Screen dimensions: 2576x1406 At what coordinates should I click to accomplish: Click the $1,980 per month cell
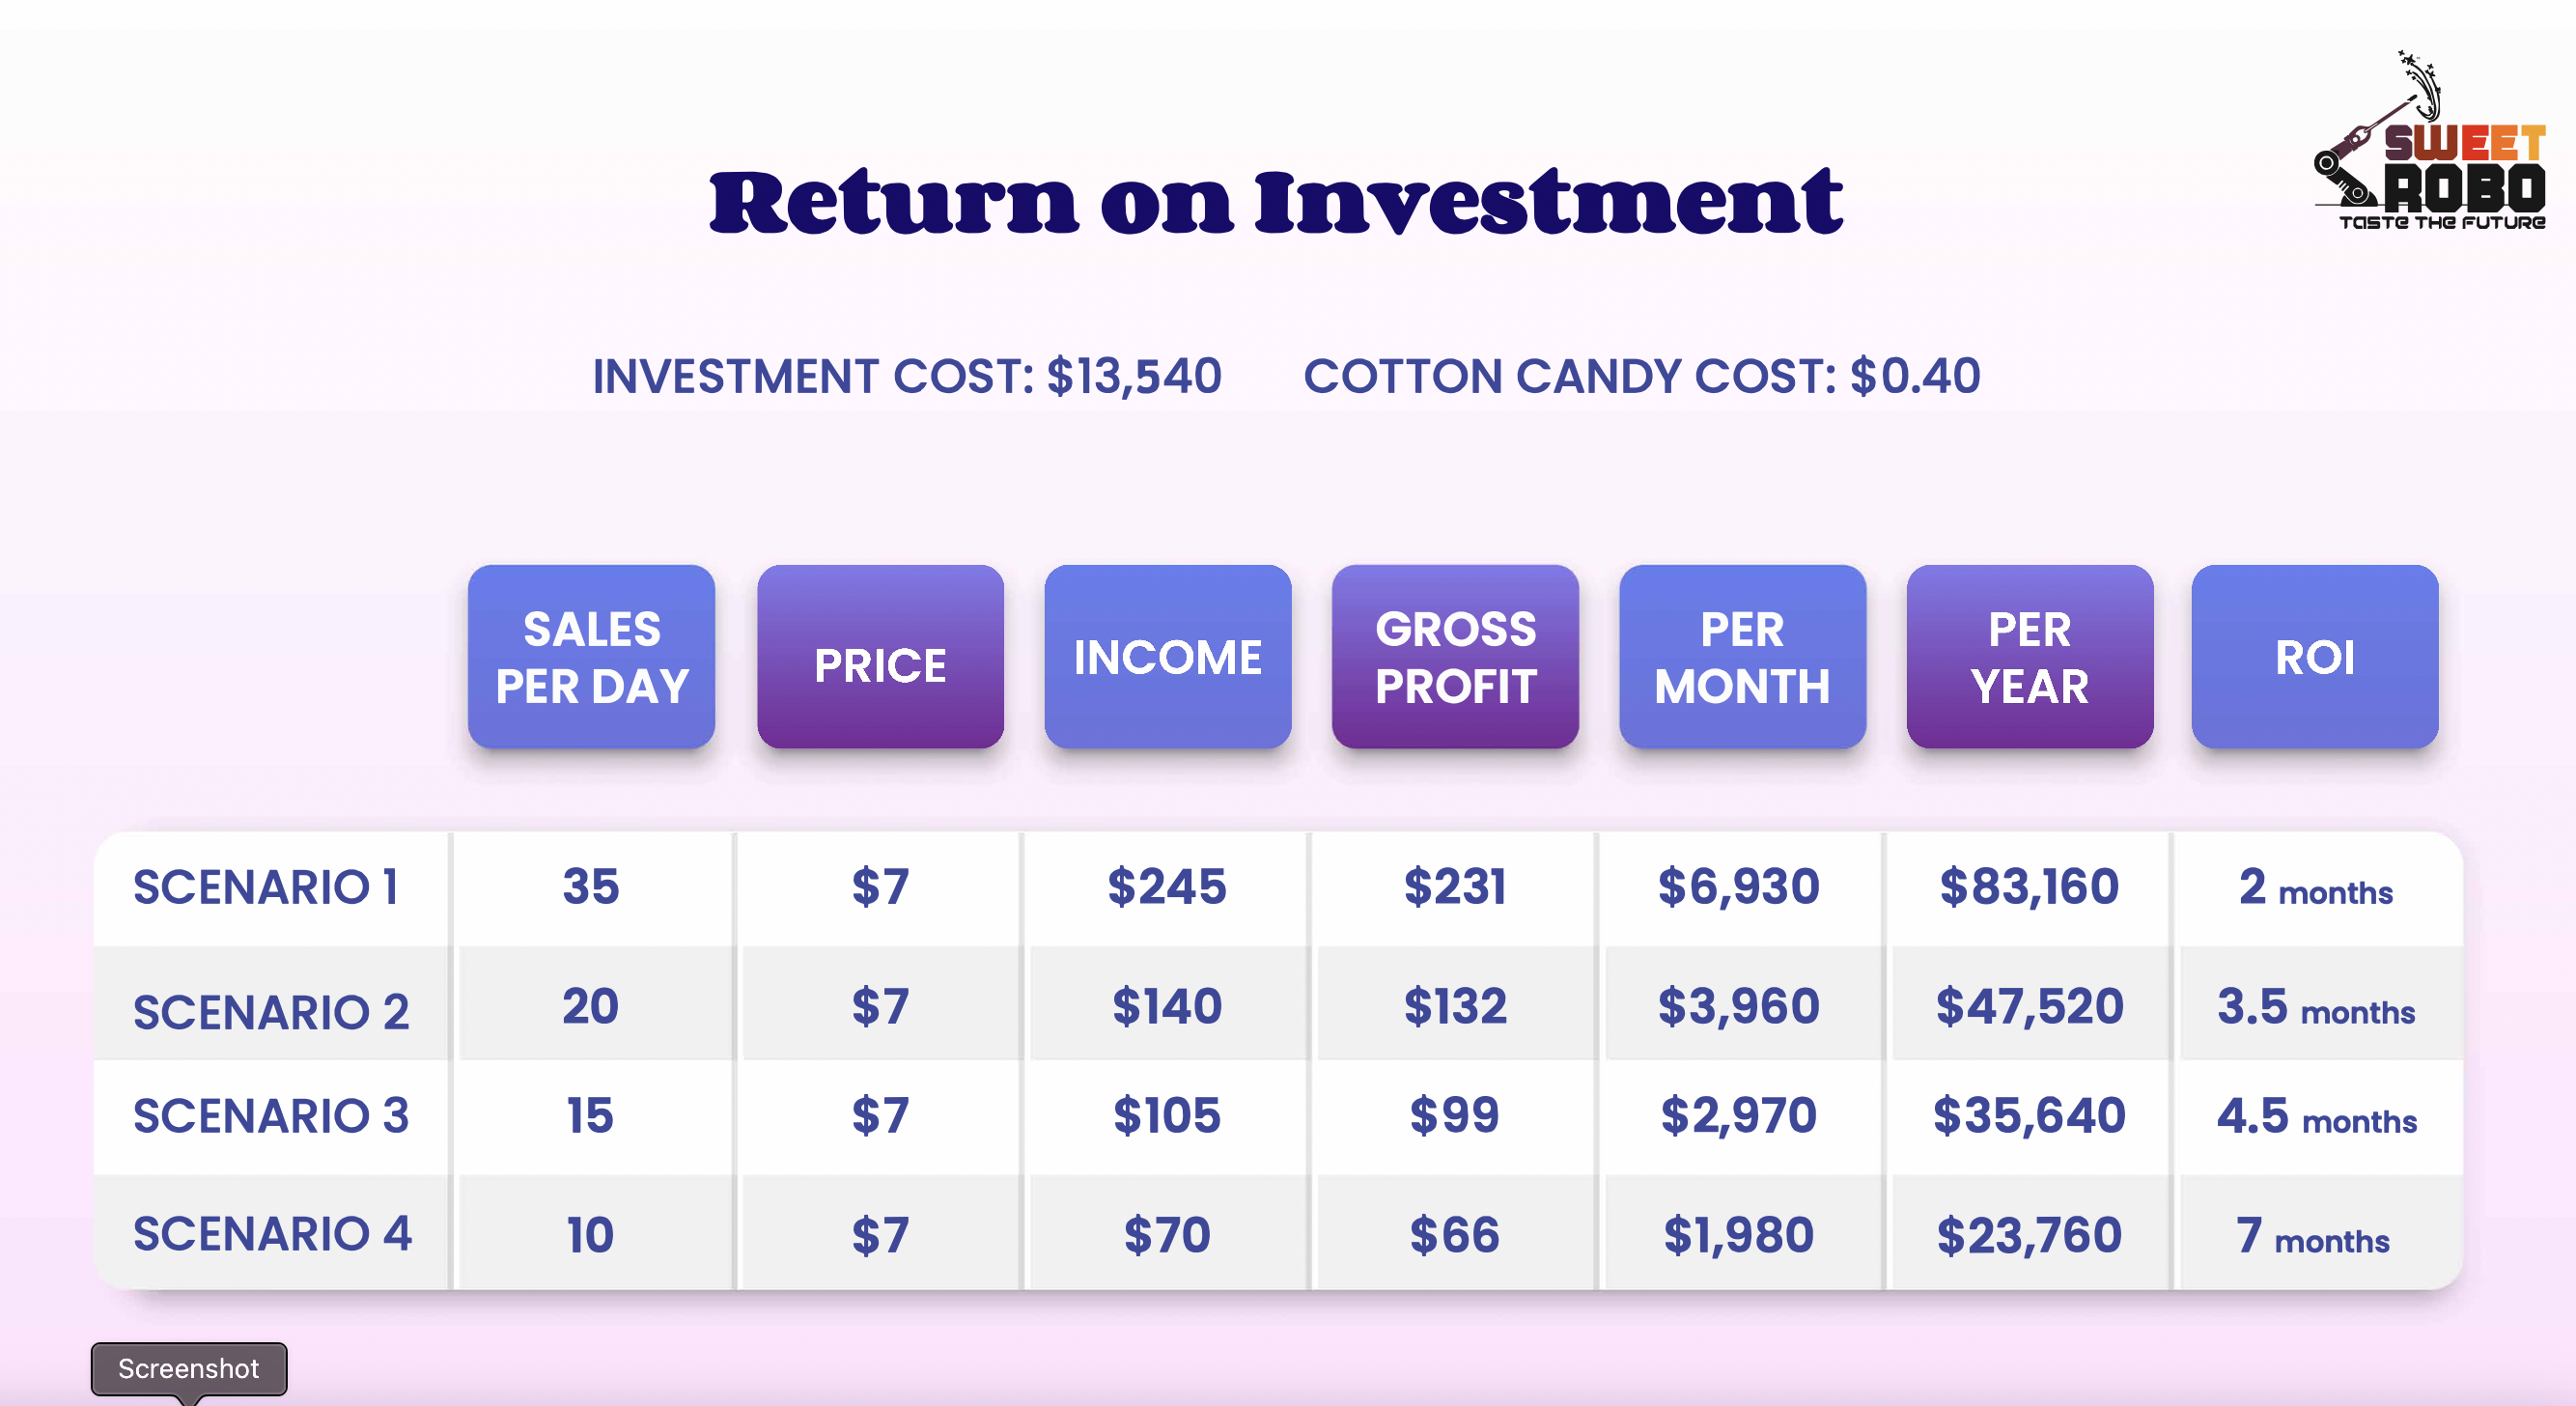tap(1738, 1235)
